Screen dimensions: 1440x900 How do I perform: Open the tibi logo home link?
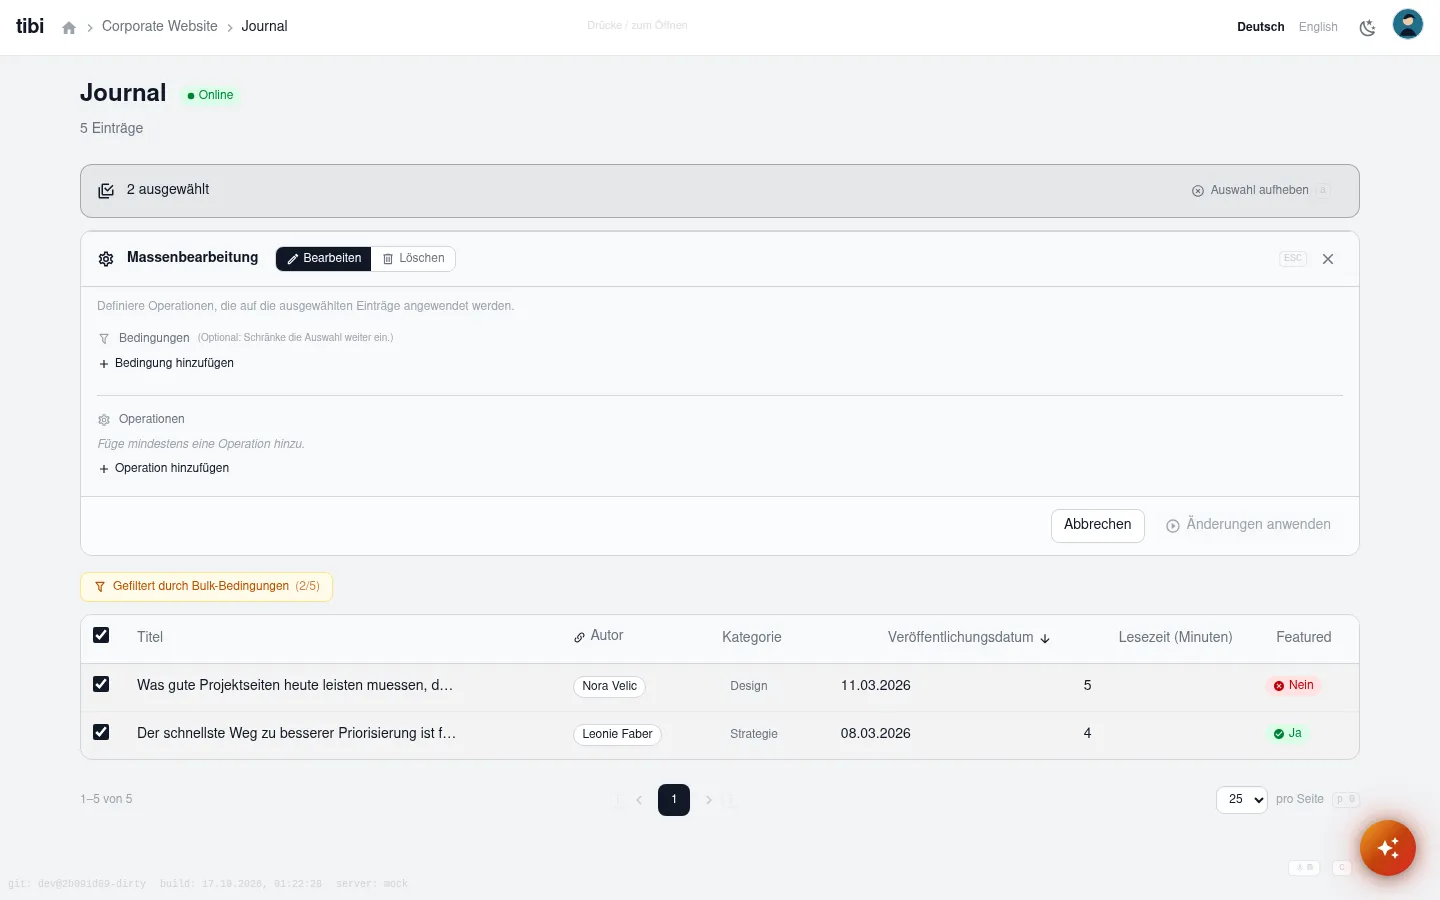tap(30, 26)
